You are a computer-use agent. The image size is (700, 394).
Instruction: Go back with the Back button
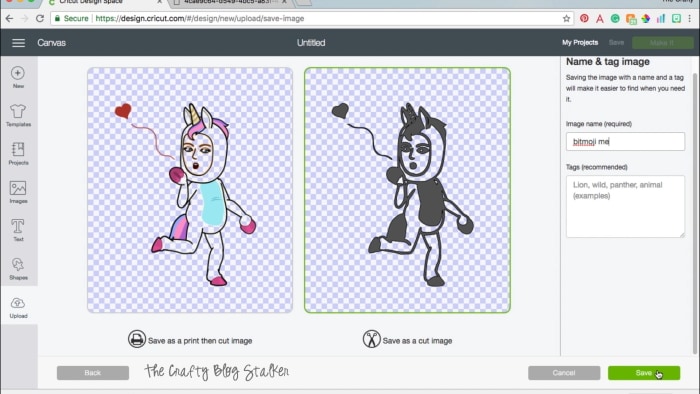point(93,373)
